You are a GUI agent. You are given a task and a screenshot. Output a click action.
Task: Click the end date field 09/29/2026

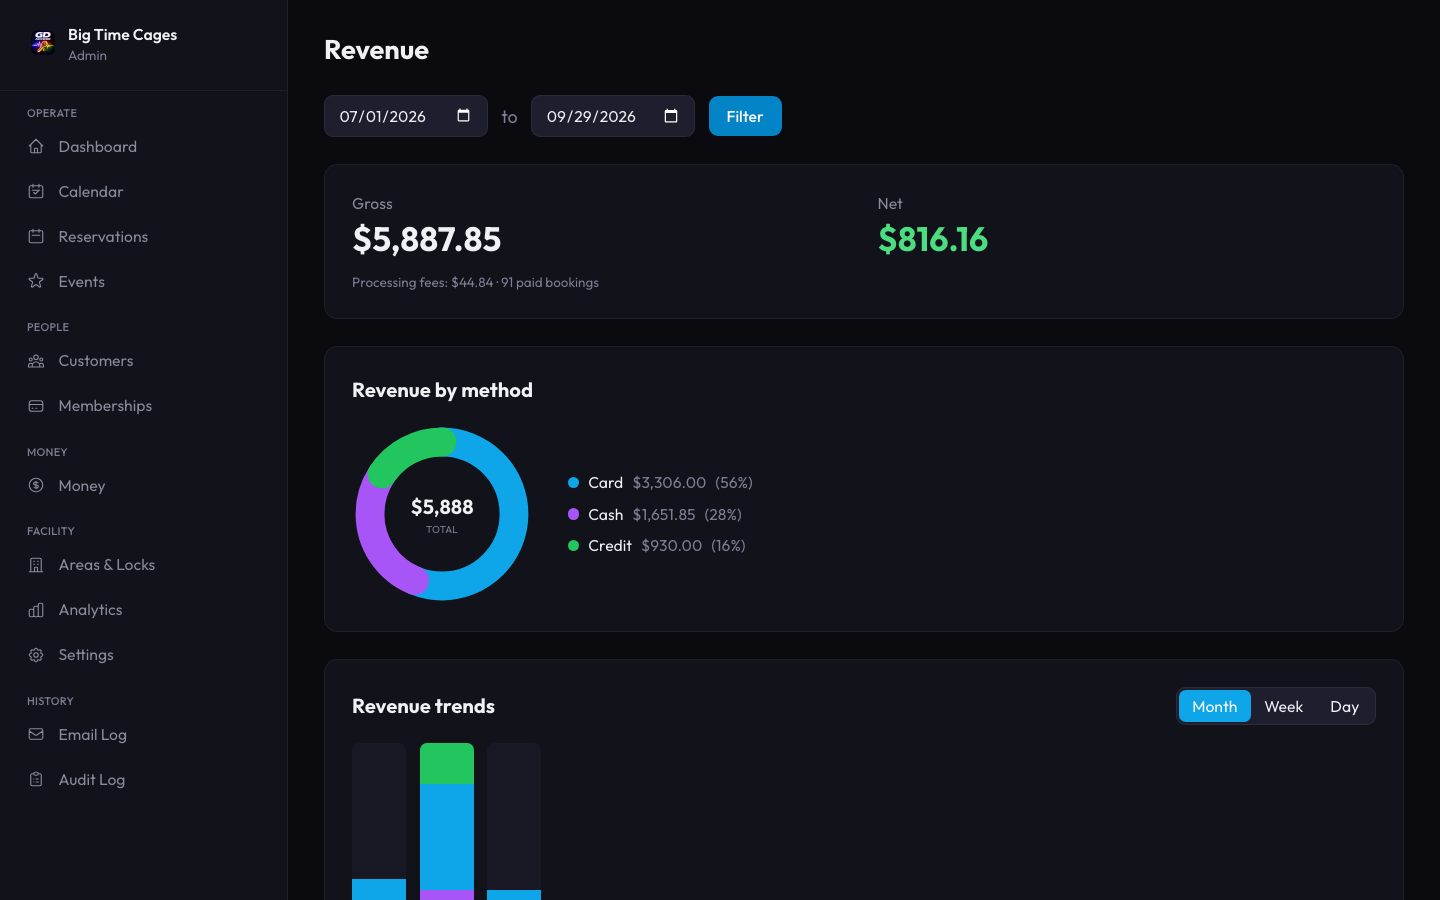click(613, 116)
